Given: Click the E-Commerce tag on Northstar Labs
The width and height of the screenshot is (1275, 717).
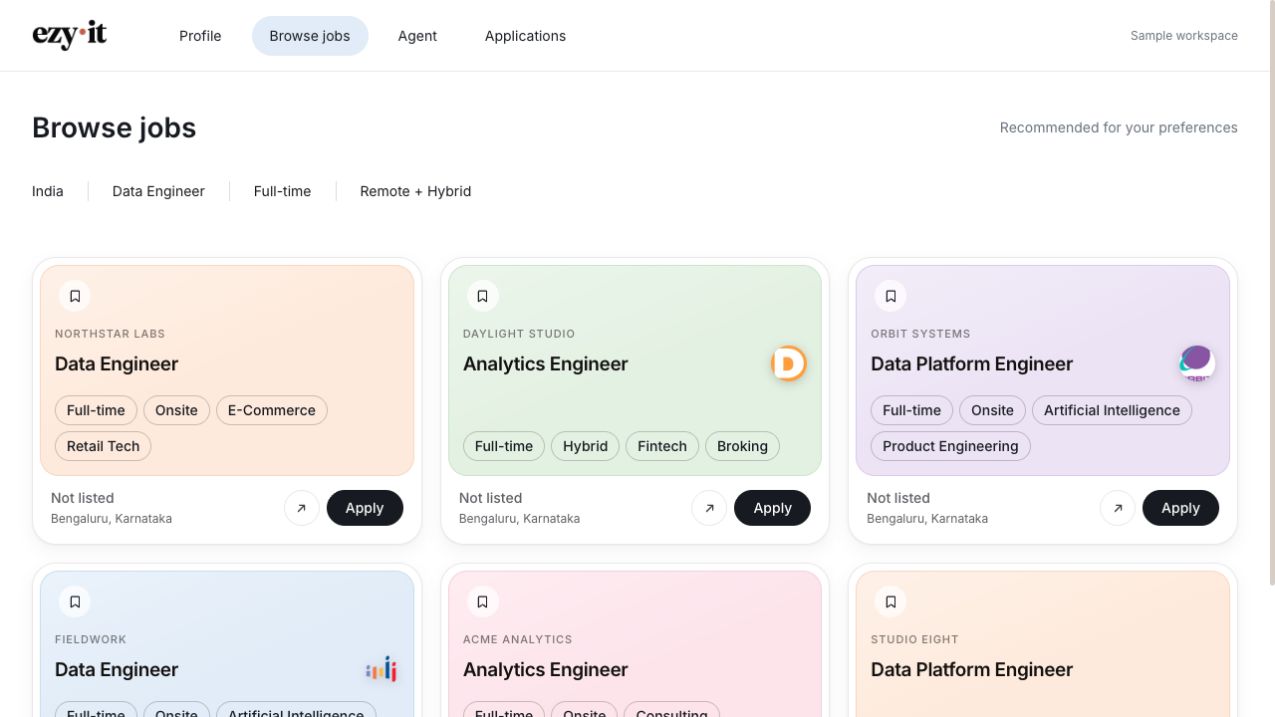Looking at the screenshot, I should [272, 410].
